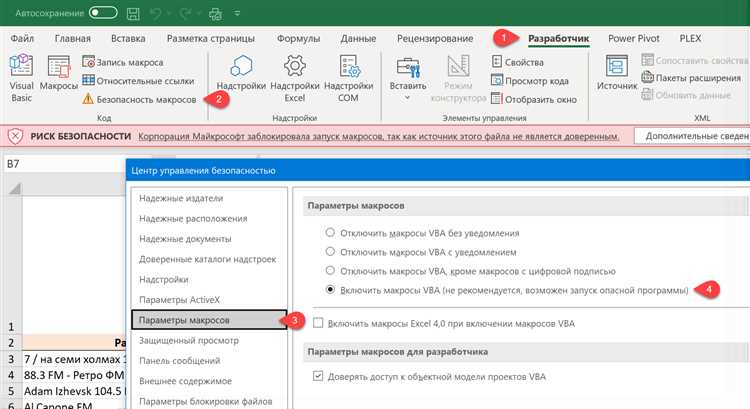
Task: Open the Файл menu tab
Action: (x=22, y=38)
